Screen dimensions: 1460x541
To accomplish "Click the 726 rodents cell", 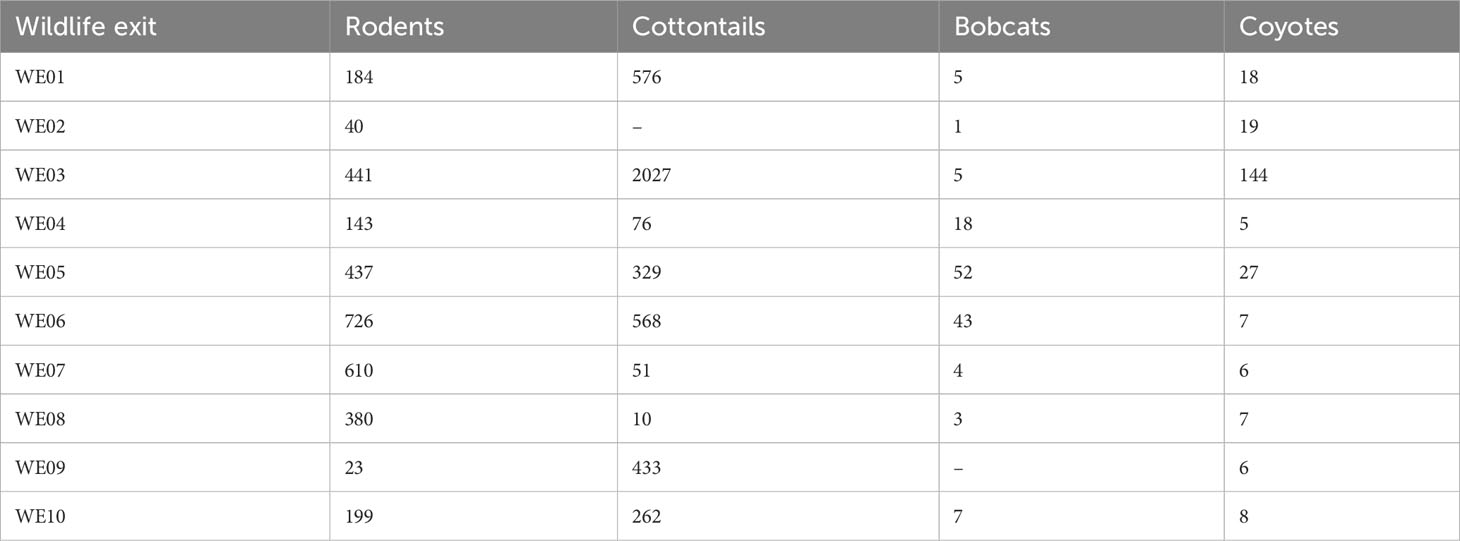I will (x=359, y=322).
